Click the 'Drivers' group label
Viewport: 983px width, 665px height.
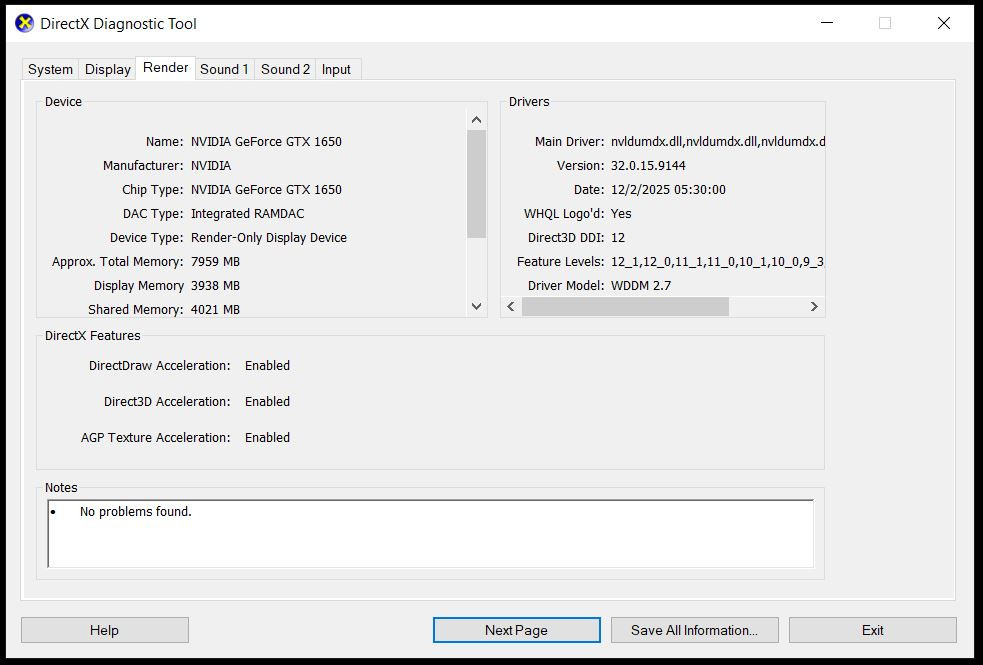[529, 102]
